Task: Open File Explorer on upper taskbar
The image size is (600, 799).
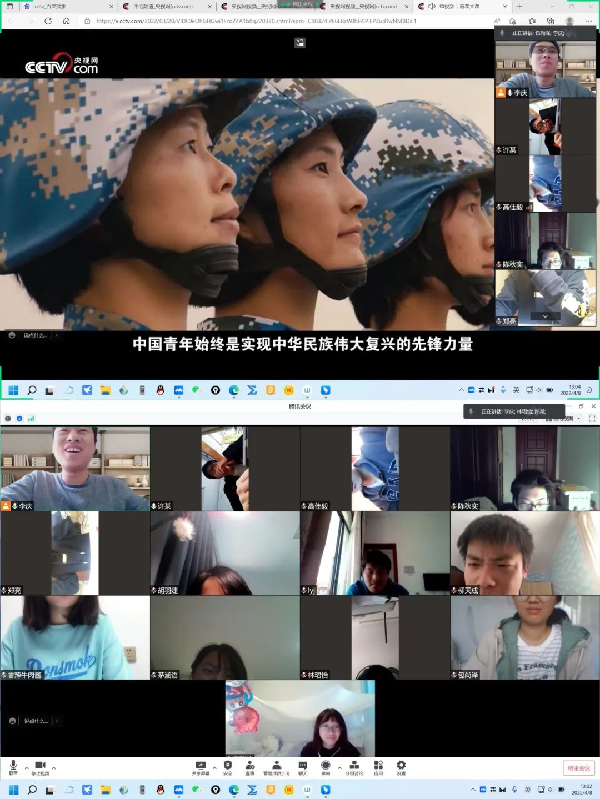Action: (106, 390)
